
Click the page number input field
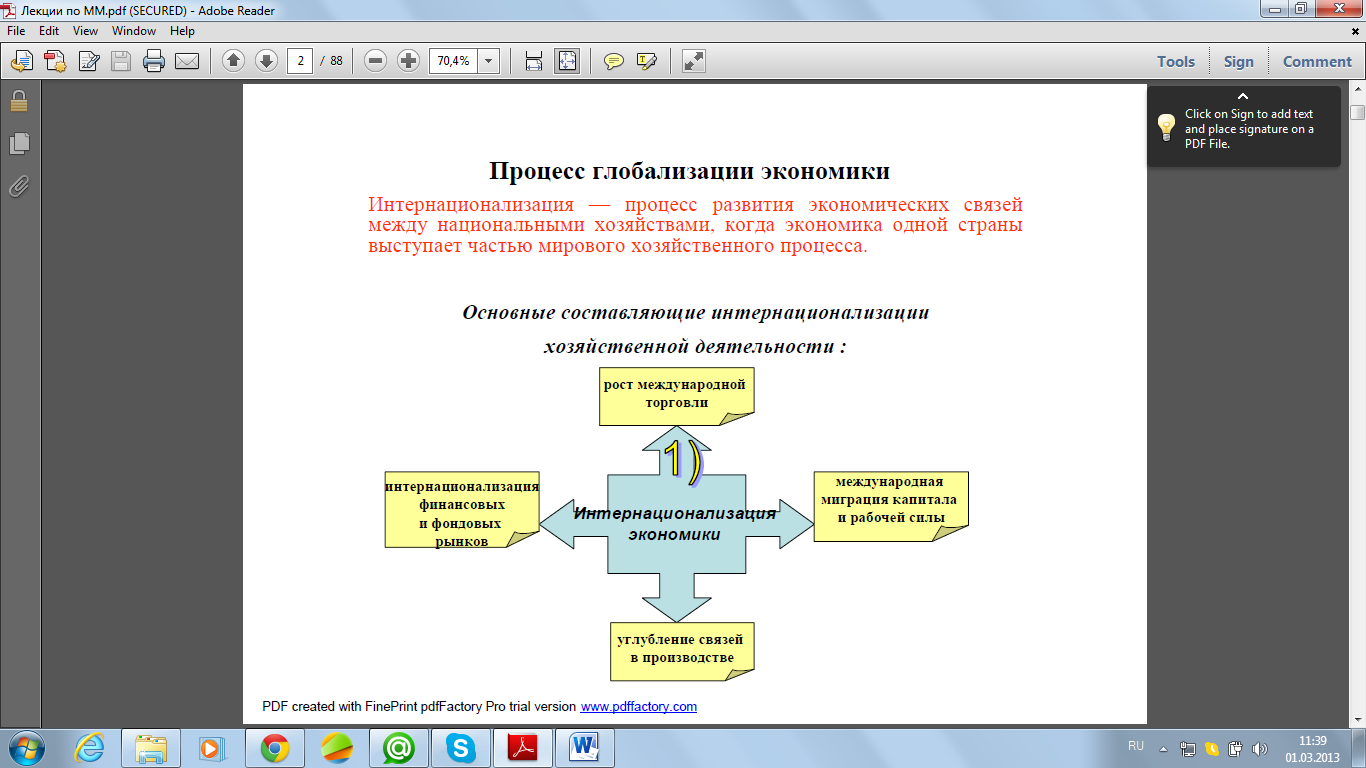300,61
